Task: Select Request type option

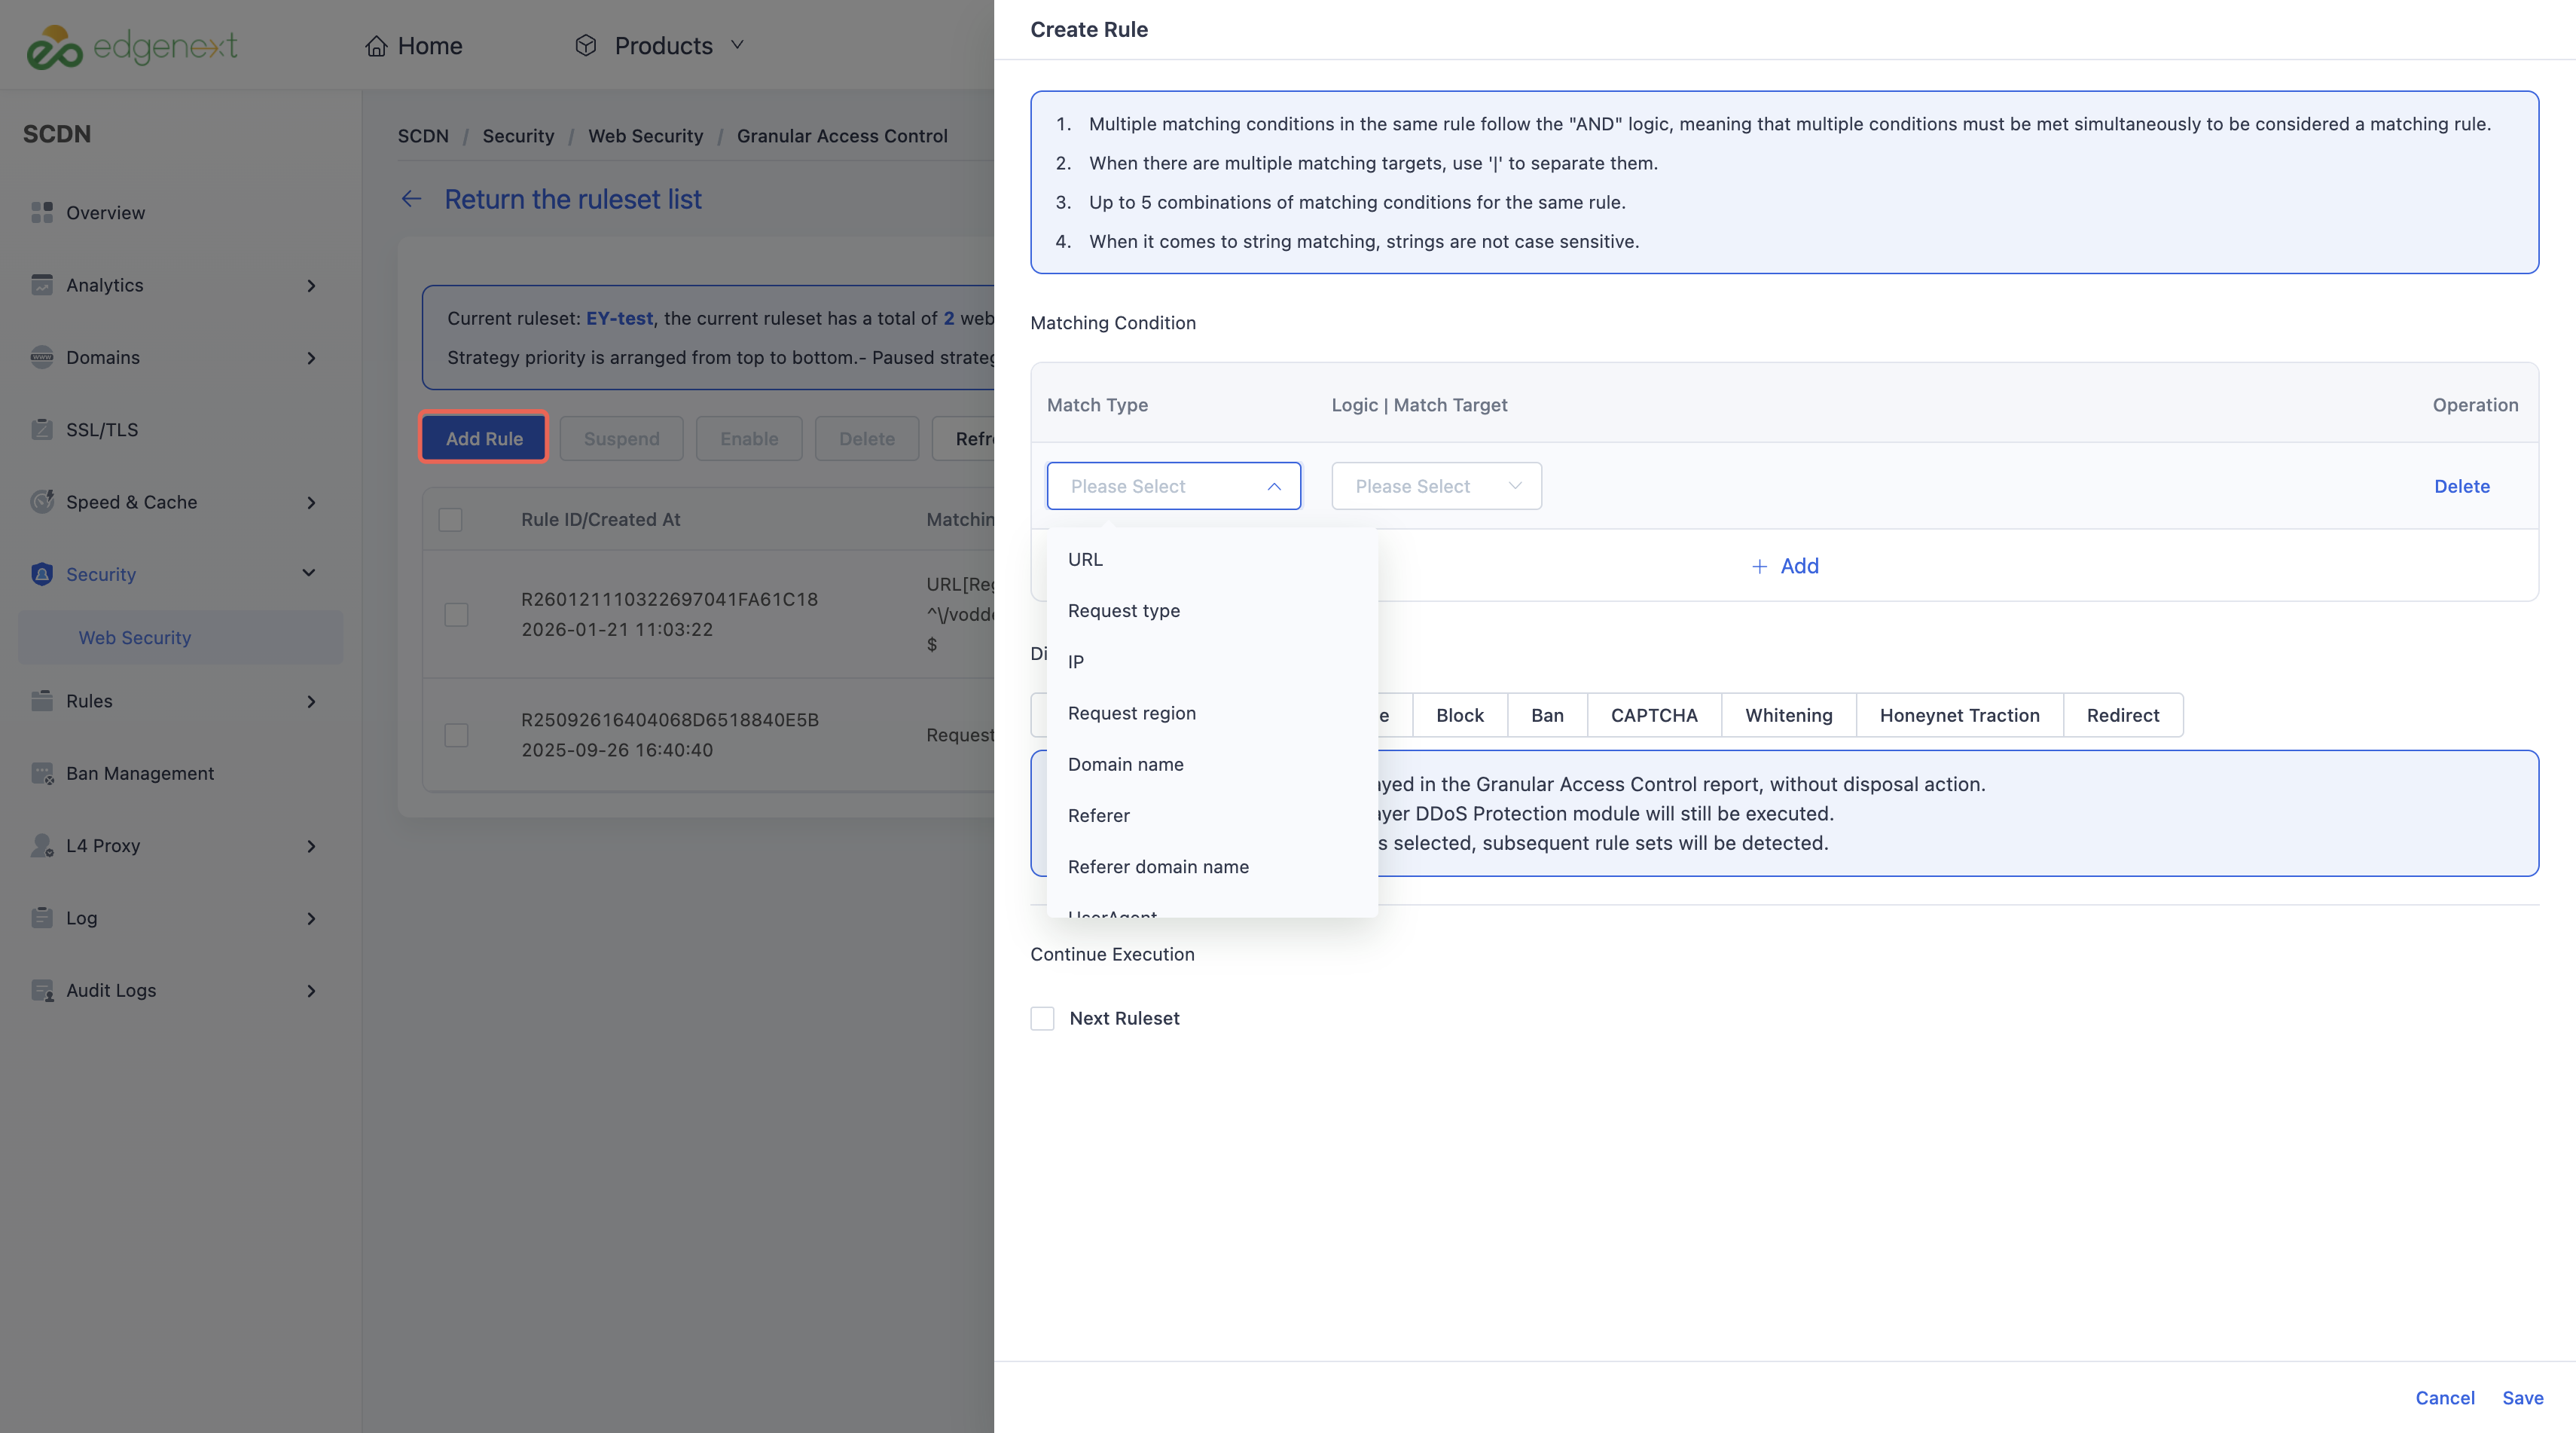Action: [x=1212, y=610]
